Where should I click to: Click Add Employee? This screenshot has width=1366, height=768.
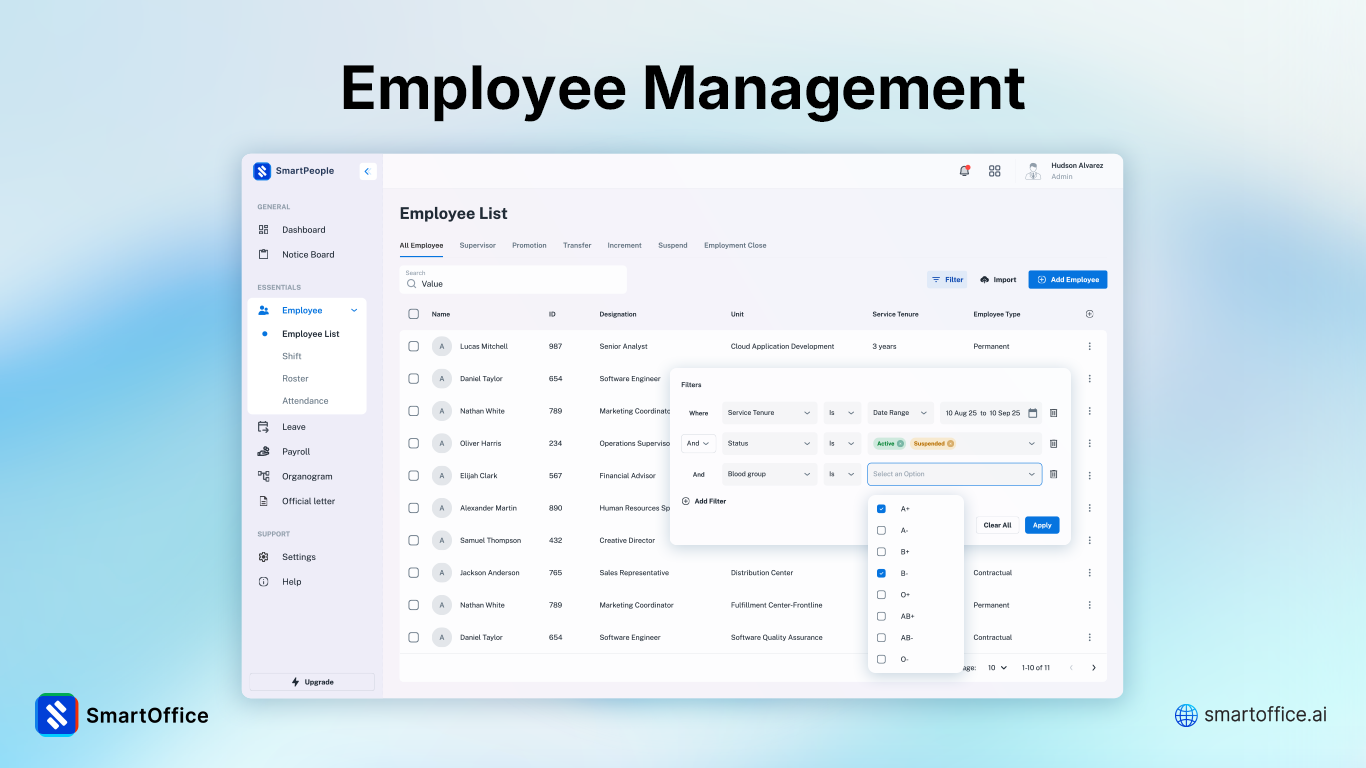[1067, 279]
